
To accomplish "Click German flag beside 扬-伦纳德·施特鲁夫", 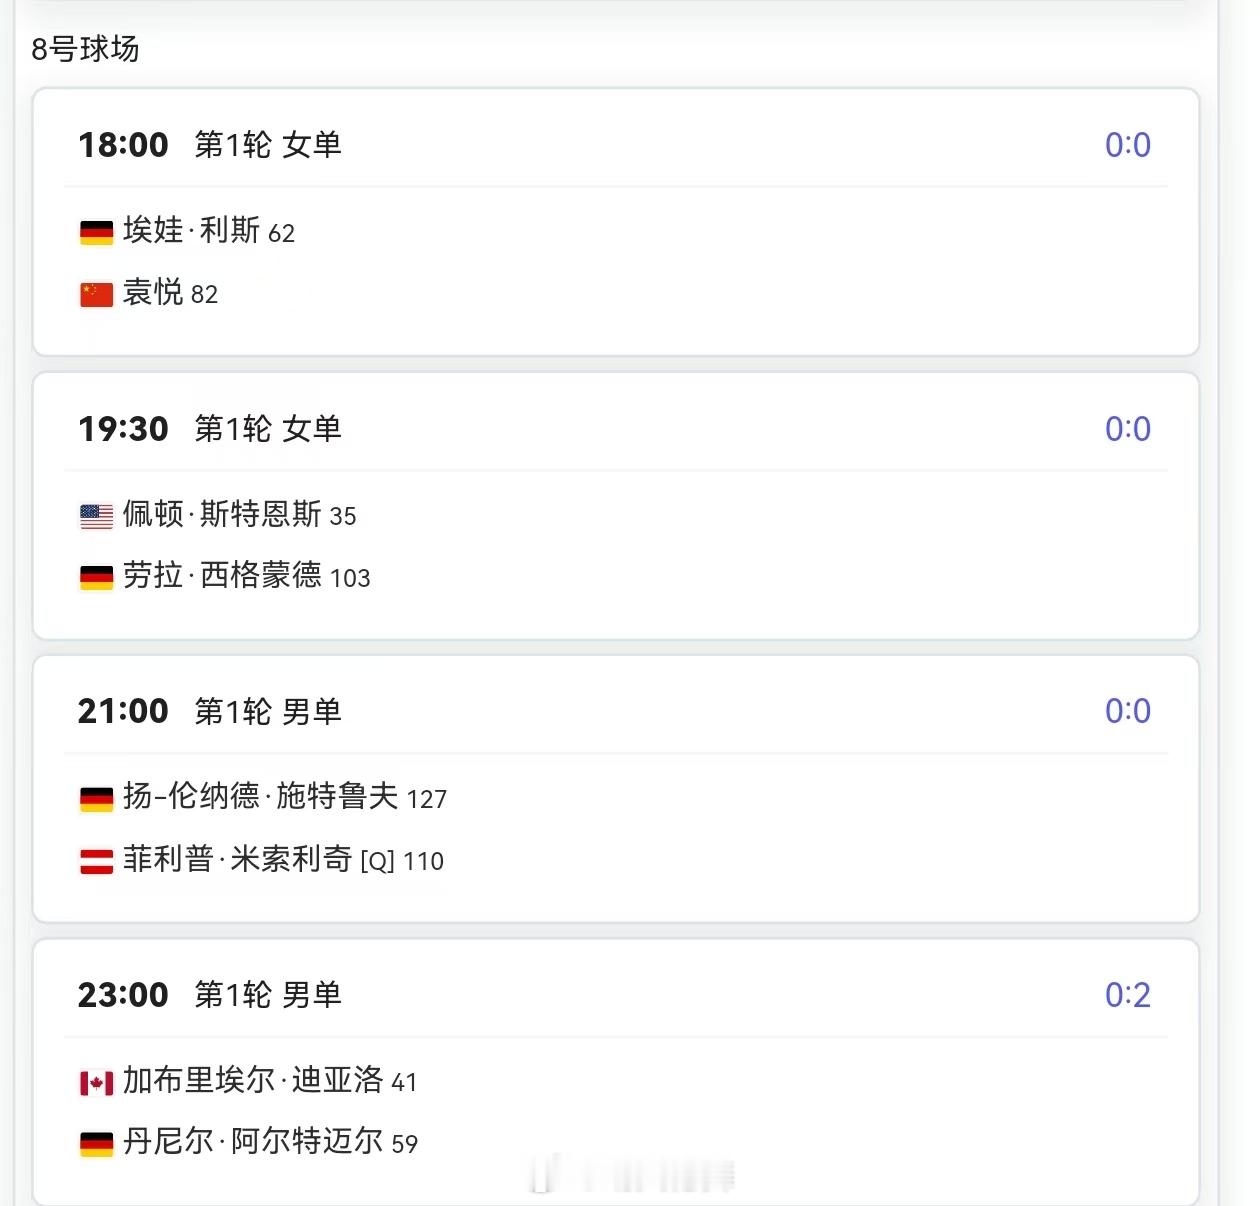I will 97,799.
